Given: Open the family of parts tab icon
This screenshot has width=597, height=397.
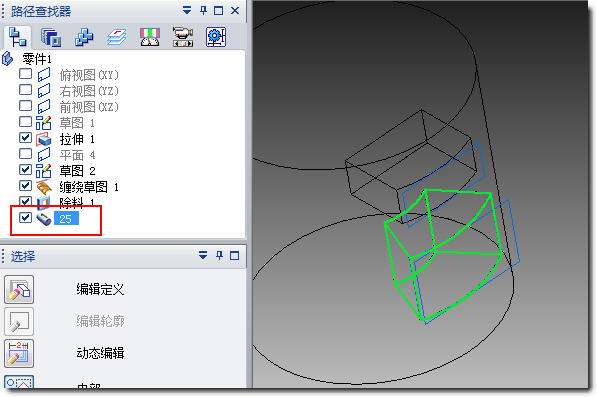Looking at the screenshot, I should [84, 37].
